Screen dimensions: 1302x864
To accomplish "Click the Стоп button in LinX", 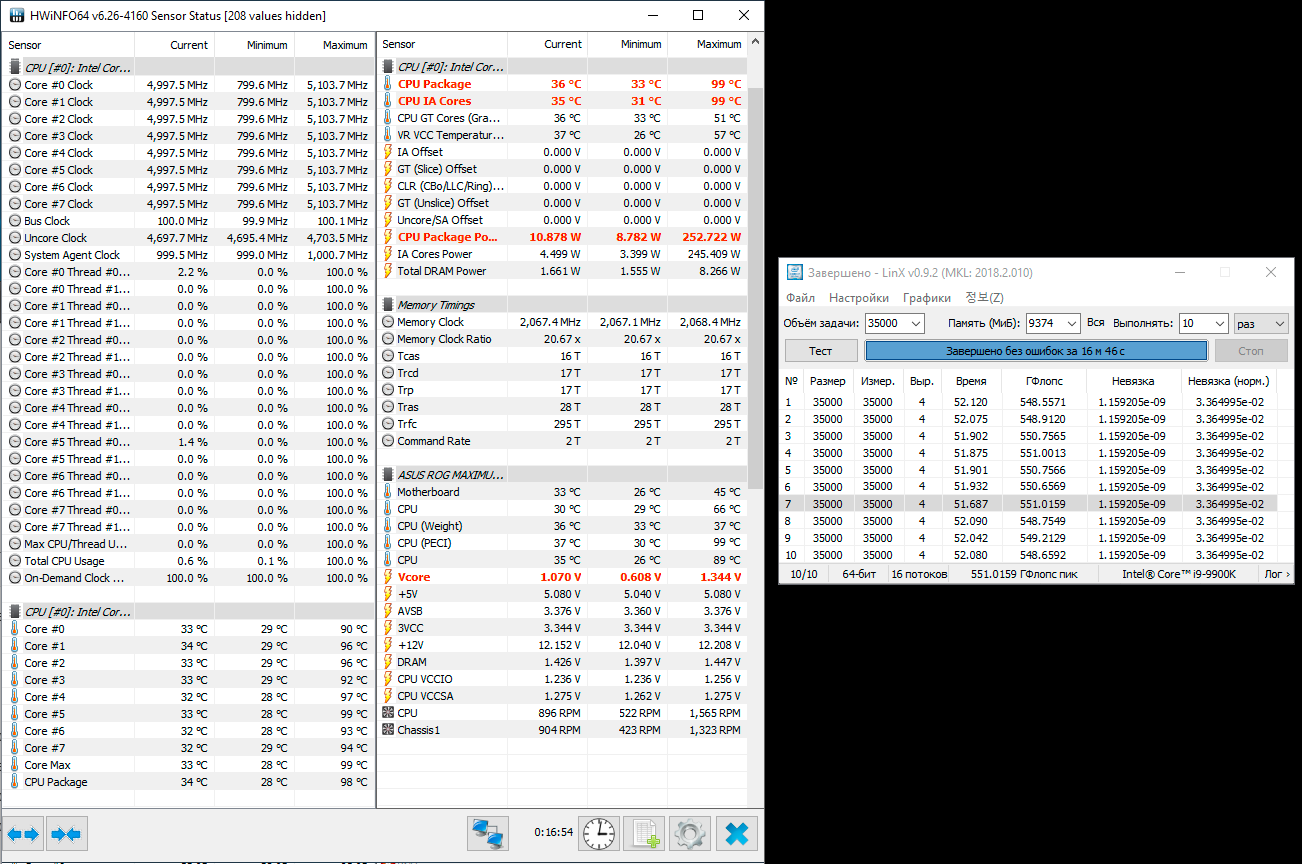I will pyautogui.click(x=1251, y=351).
